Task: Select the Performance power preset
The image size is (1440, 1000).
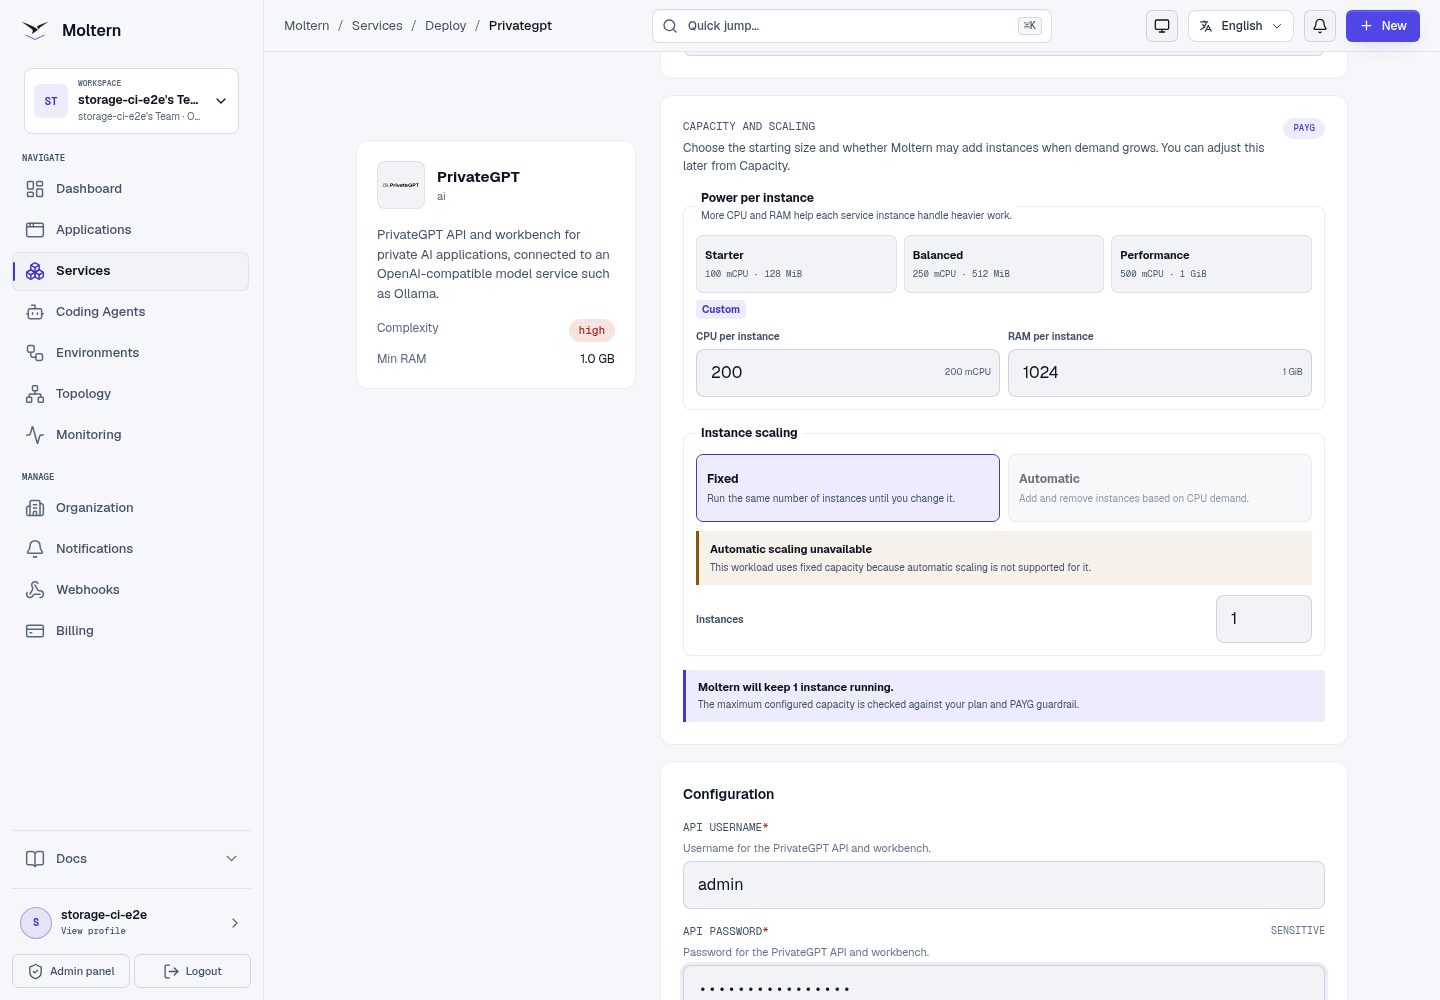Action: (x=1211, y=264)
